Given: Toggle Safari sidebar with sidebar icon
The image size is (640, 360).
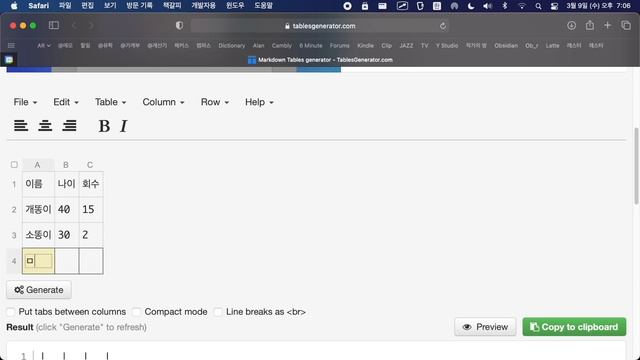Looking at the screenshot, I should (54, 25).
